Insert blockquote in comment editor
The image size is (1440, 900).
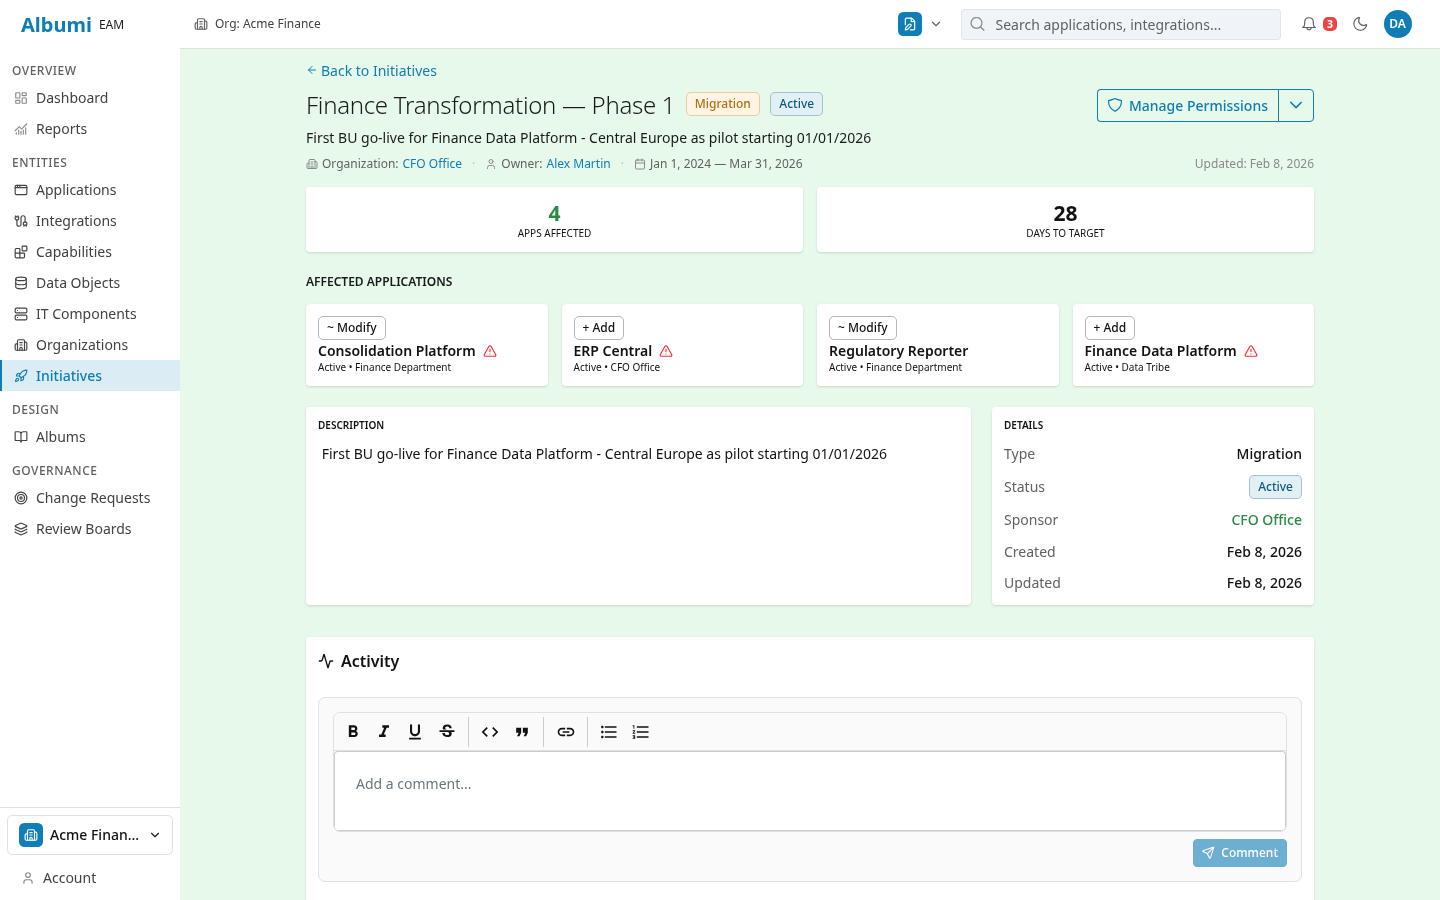click(x=522, y=732)
